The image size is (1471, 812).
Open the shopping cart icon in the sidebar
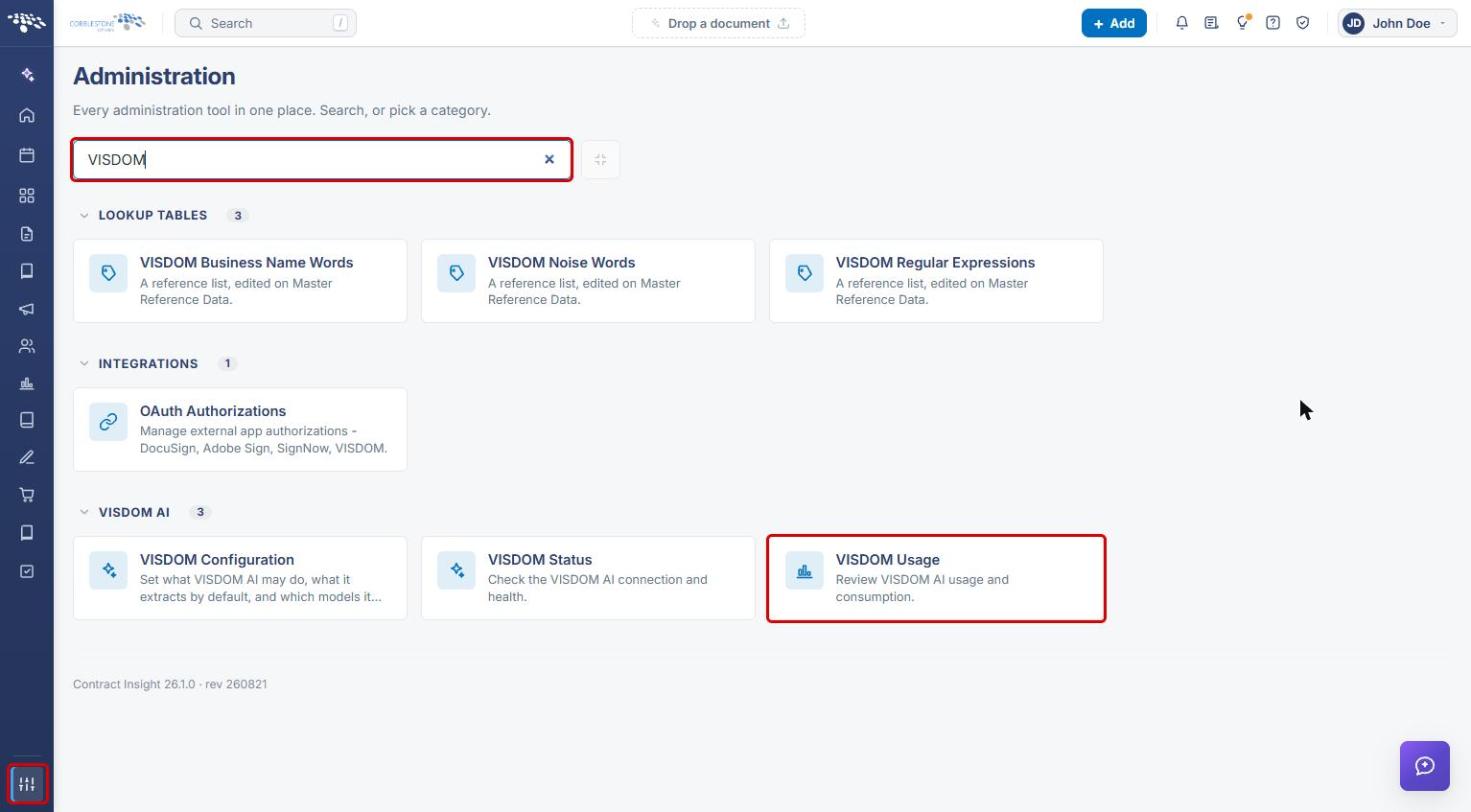pos(27,494)
